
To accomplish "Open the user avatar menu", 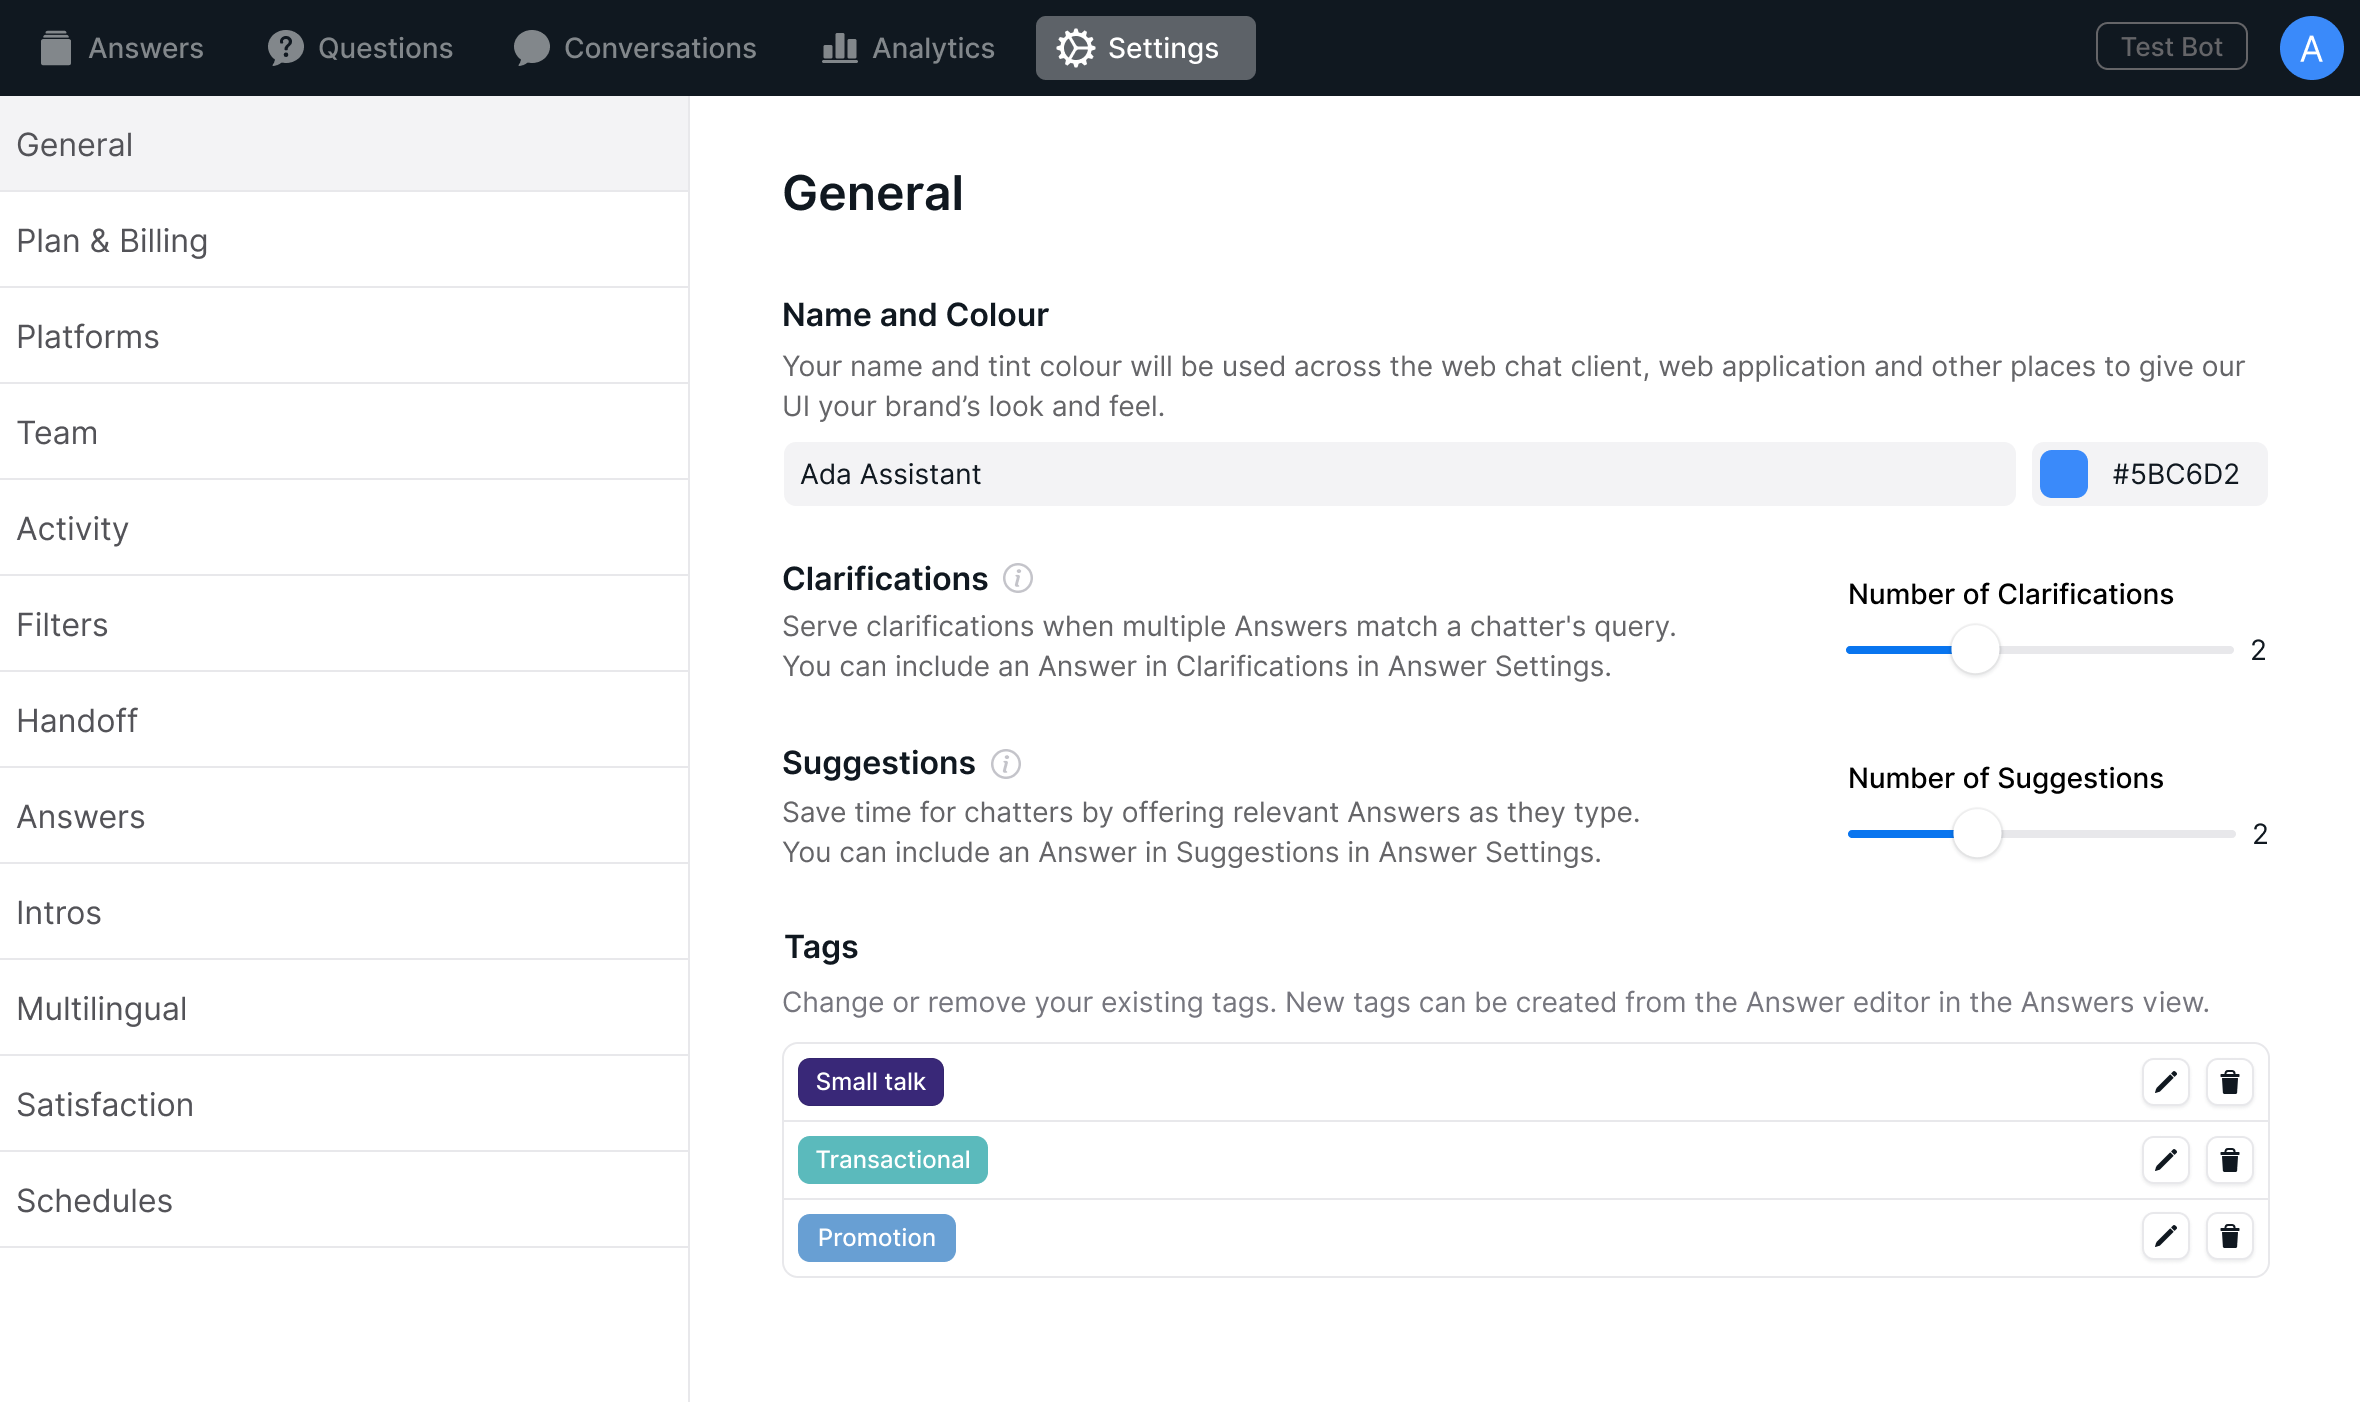I will click(2311, 48).
